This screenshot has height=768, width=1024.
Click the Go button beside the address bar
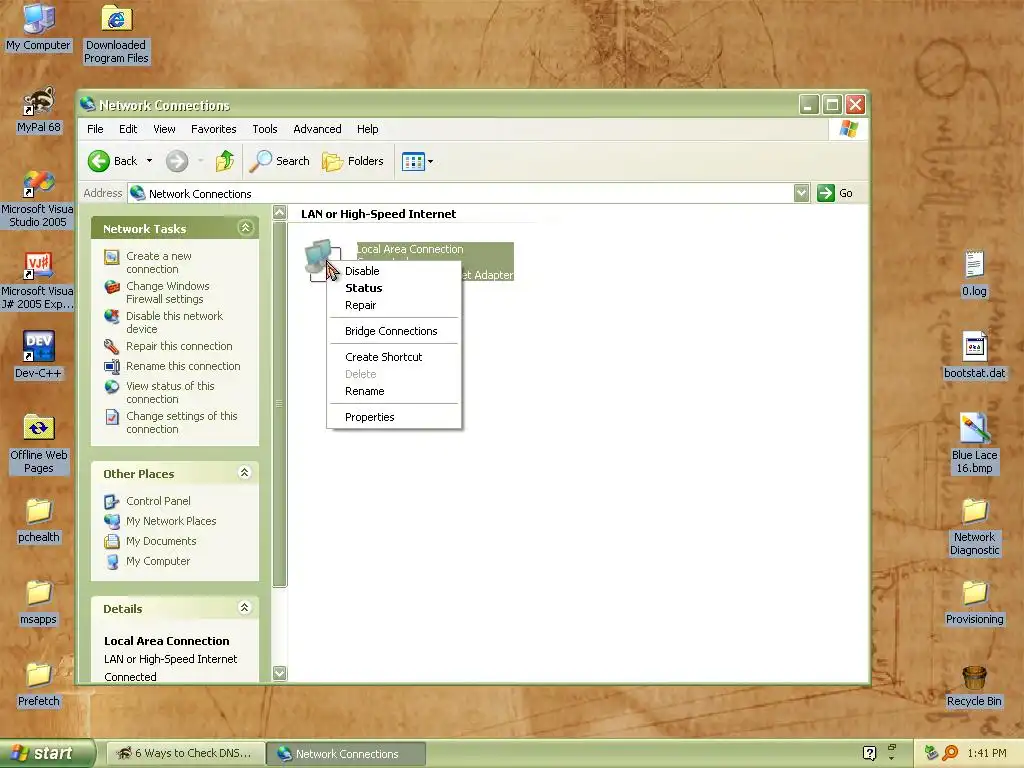click(835, 193)
